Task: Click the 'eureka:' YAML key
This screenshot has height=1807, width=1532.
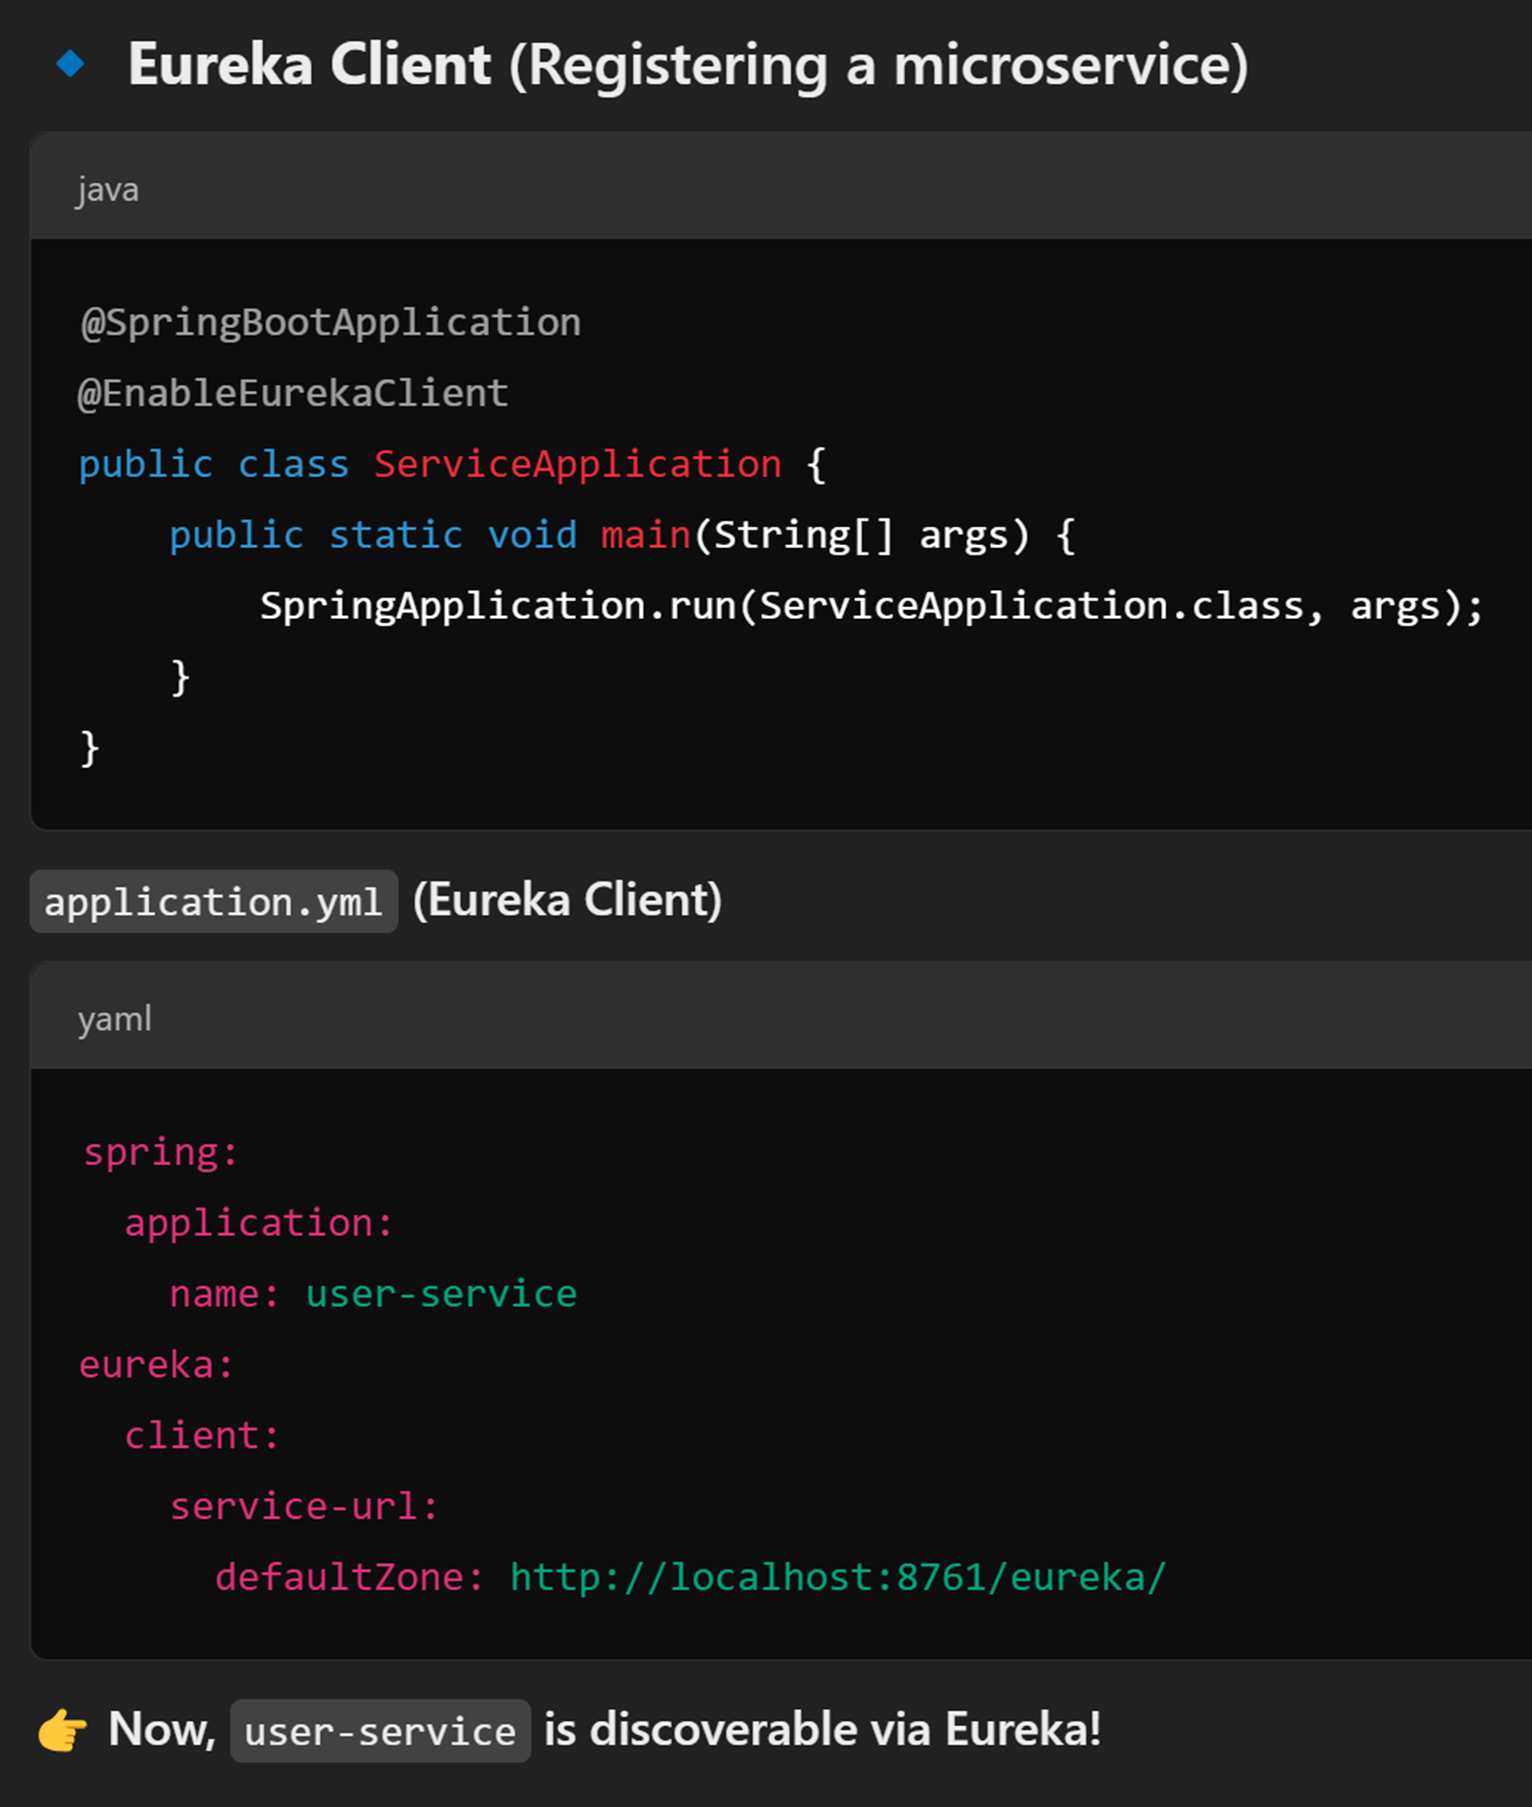Action: point(157,1365)
